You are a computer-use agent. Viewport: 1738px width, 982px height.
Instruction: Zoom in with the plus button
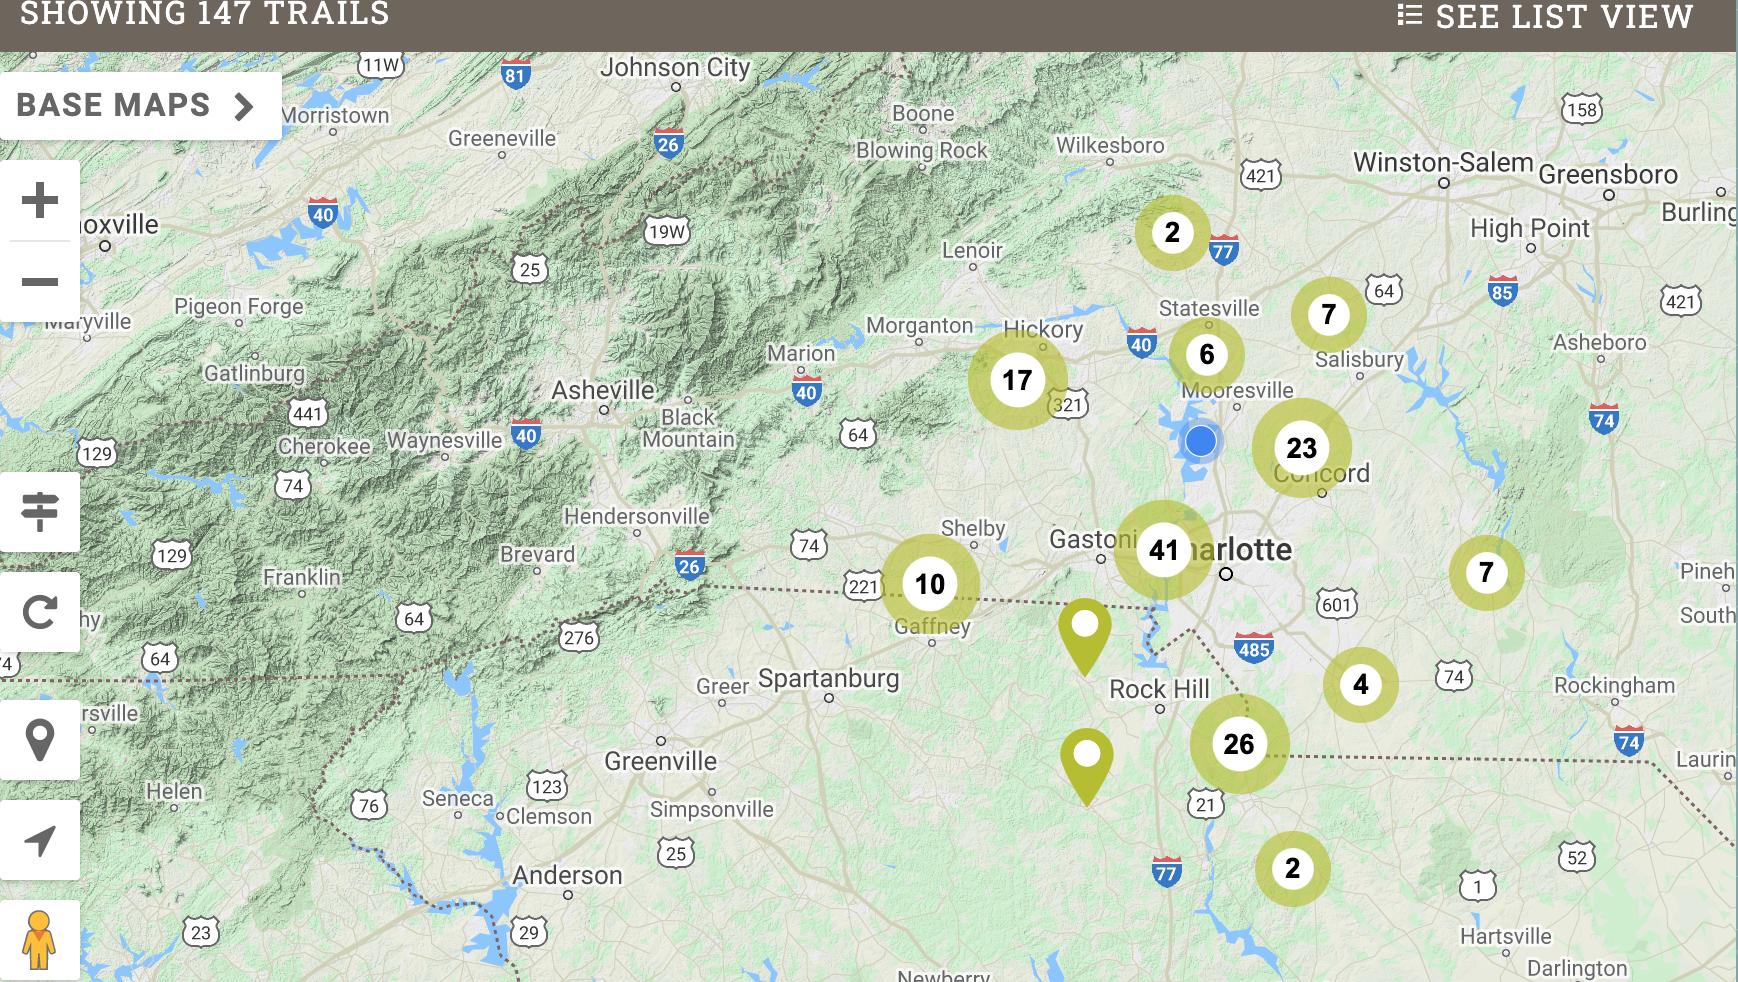(x=40, y=200)
